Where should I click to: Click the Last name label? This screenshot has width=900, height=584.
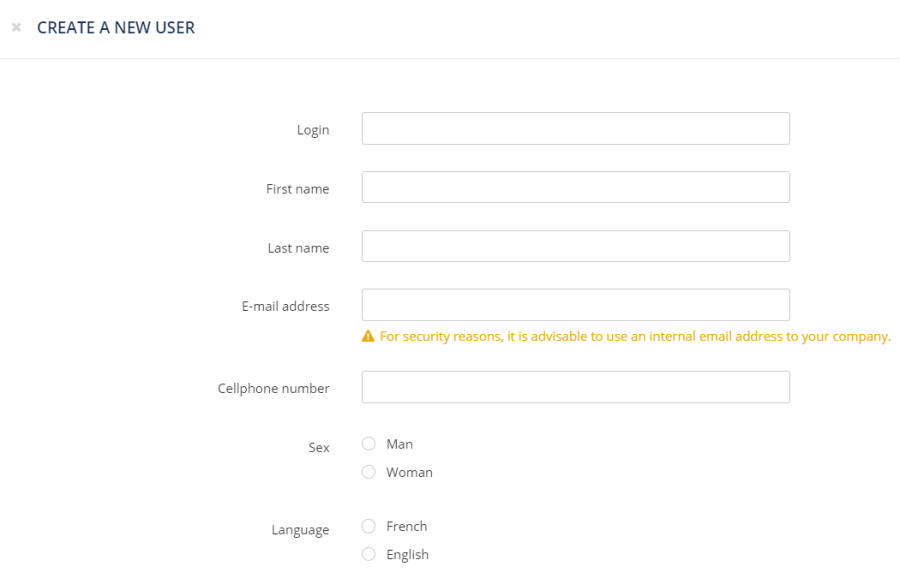pos(298,248)
